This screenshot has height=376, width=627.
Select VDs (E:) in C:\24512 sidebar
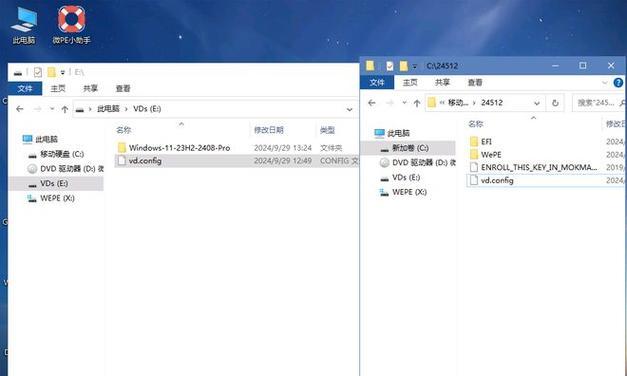(400, 178)
